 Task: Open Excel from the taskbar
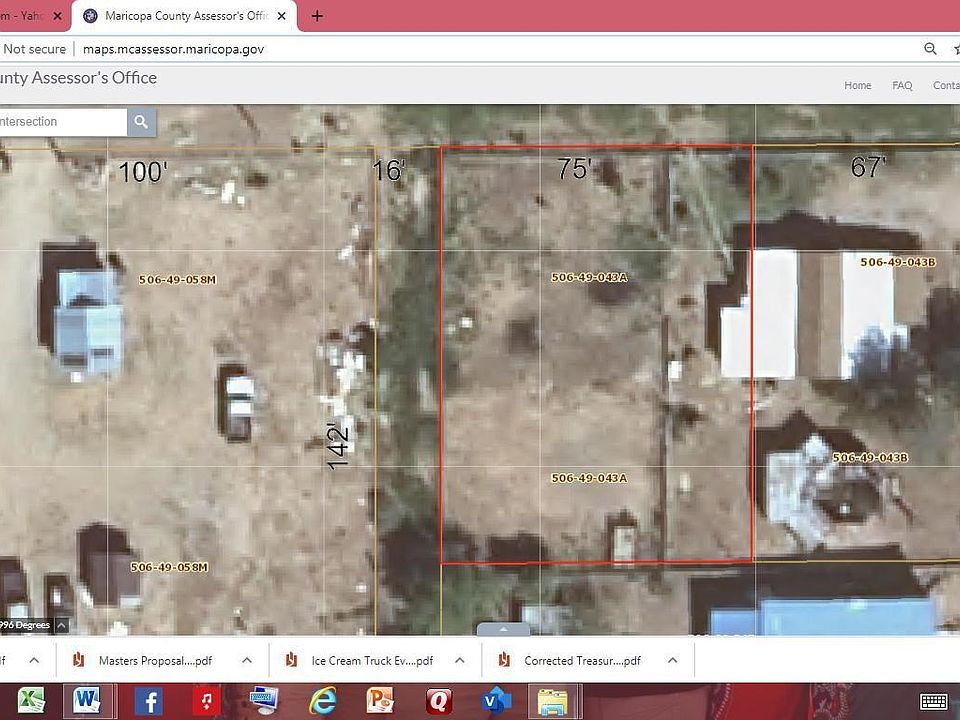31,700
